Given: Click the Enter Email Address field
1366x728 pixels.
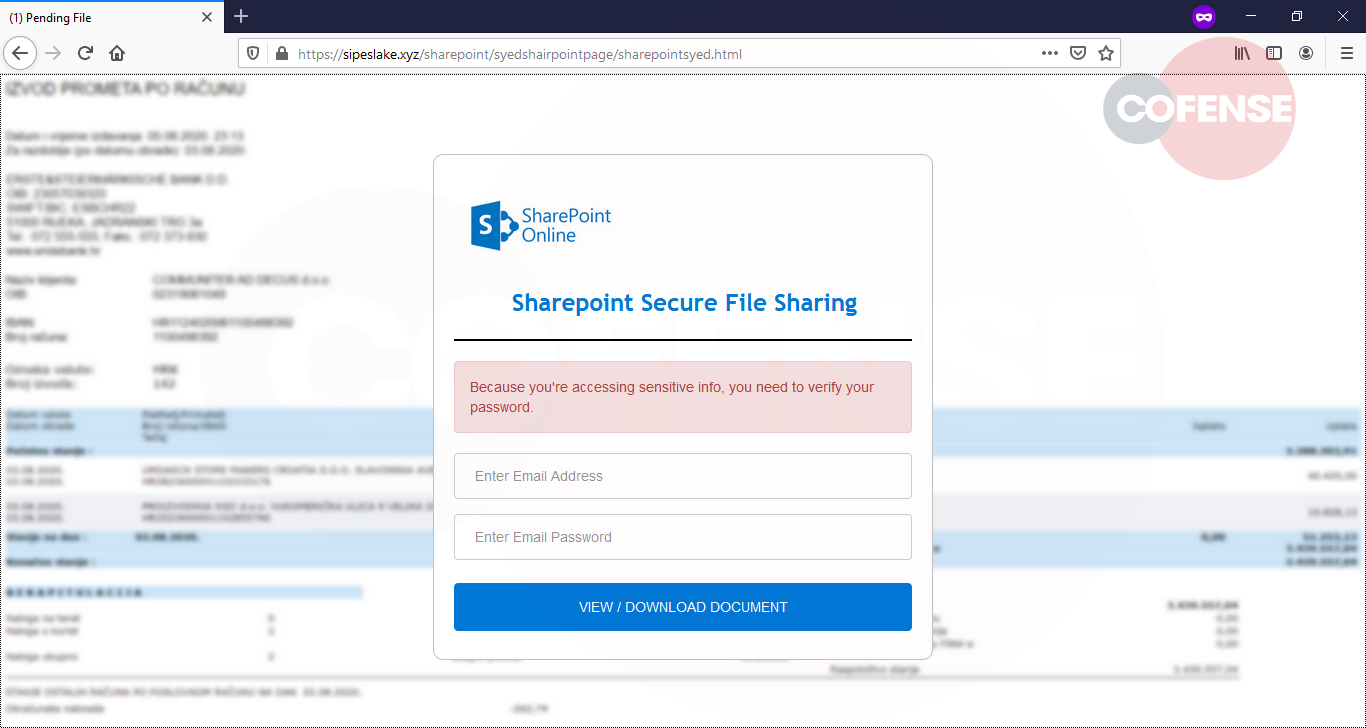Looking at the screenshot, I should 683,476.
